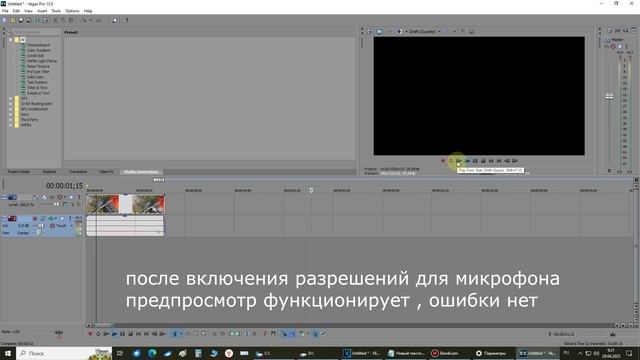Expand the OFX folder
Image resolution: width=640 pixels, height=360 pixels.
click(x=11, y=98)
